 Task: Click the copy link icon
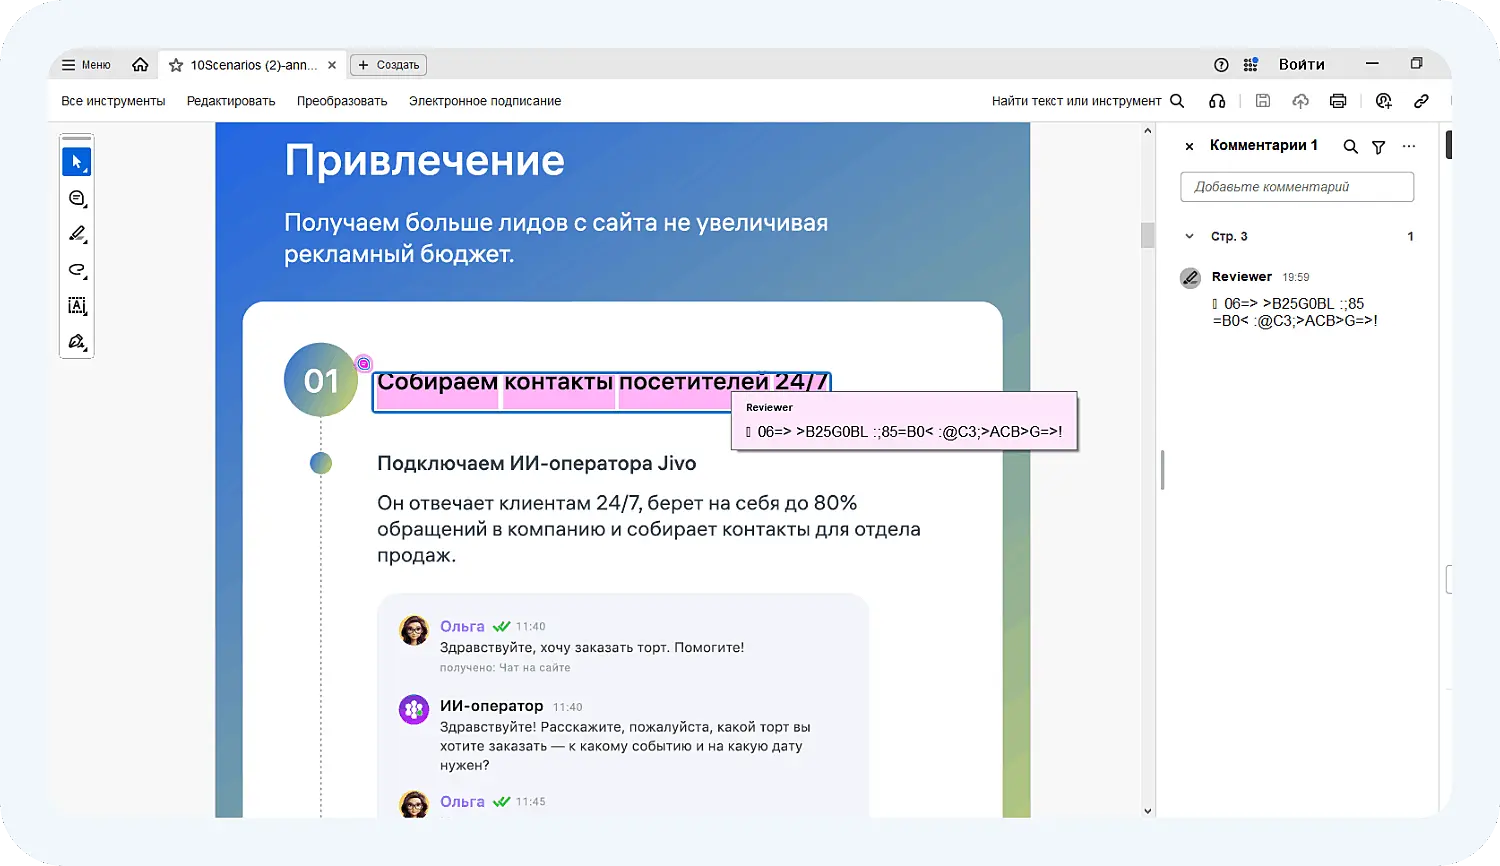click(1421, 101)
